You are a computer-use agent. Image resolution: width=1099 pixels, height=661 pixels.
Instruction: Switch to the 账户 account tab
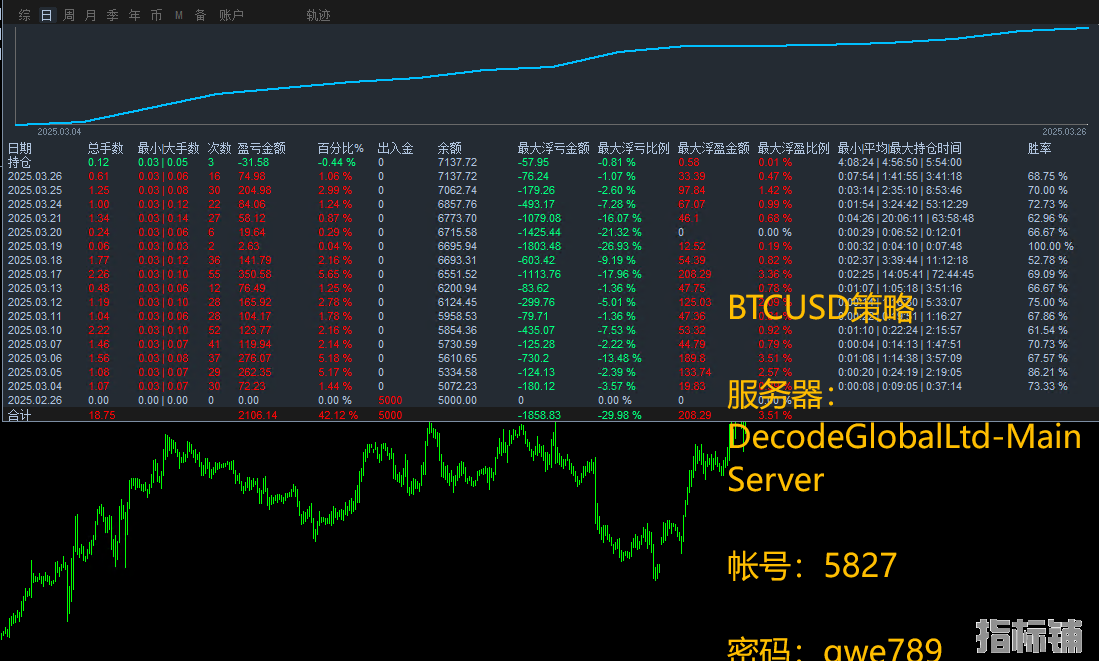pyautogui.click(x=231, y=15)
